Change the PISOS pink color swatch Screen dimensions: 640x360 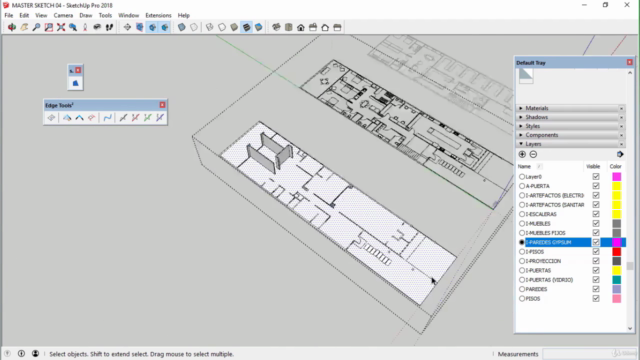616,298
